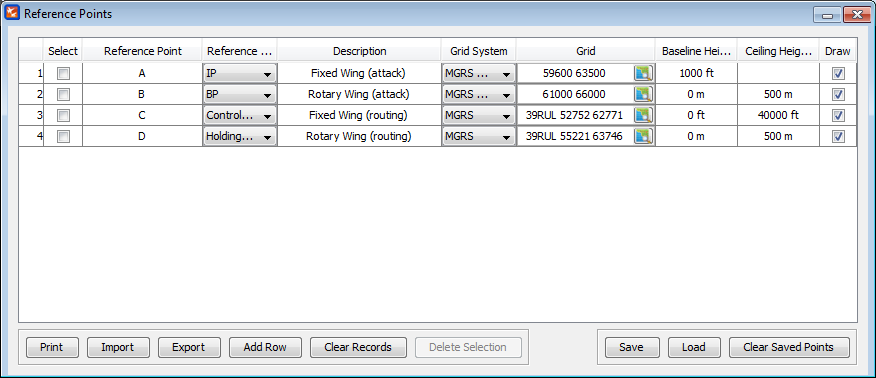
Task: Click the Reference Points app icon in title bar
Action: [12, 13]
